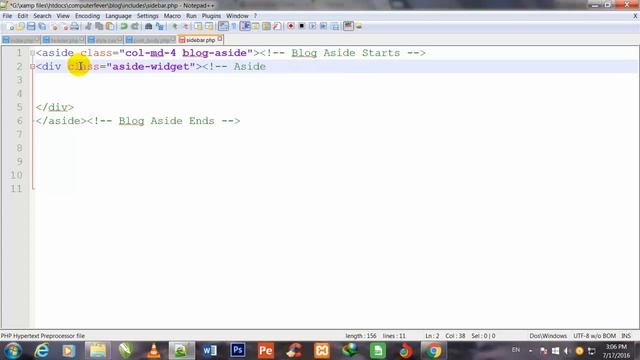Open the File menu
Viewport: 640px width, 360px height.
pyautogui.click(x=7, y=16)
